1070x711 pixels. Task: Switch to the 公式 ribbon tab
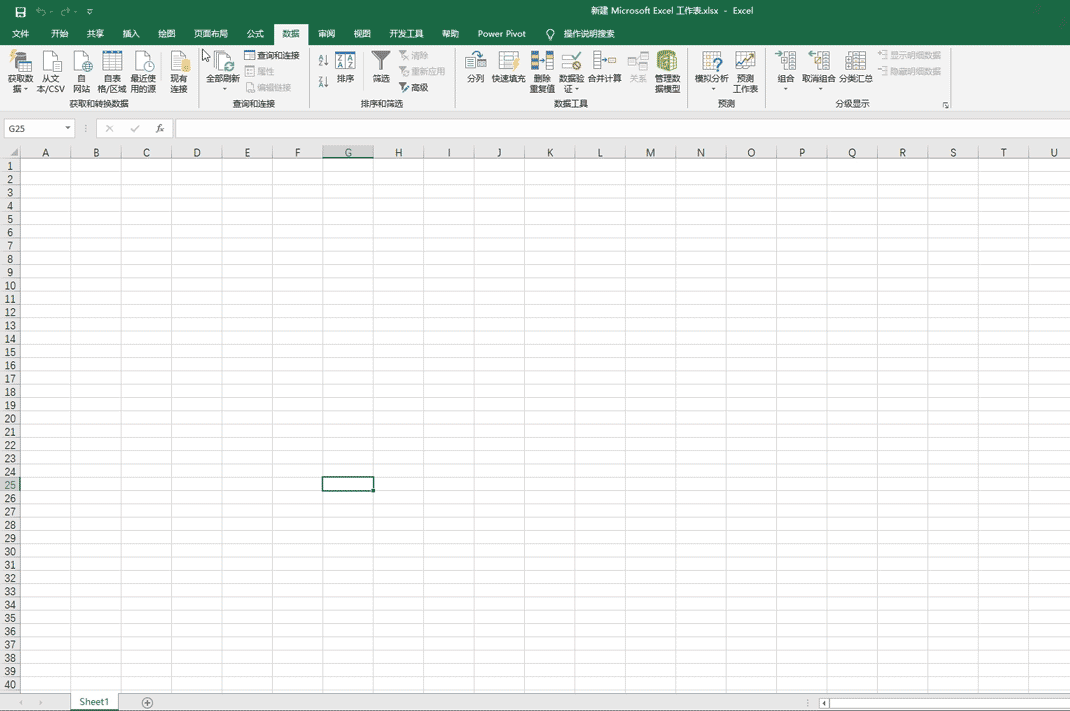255,33
